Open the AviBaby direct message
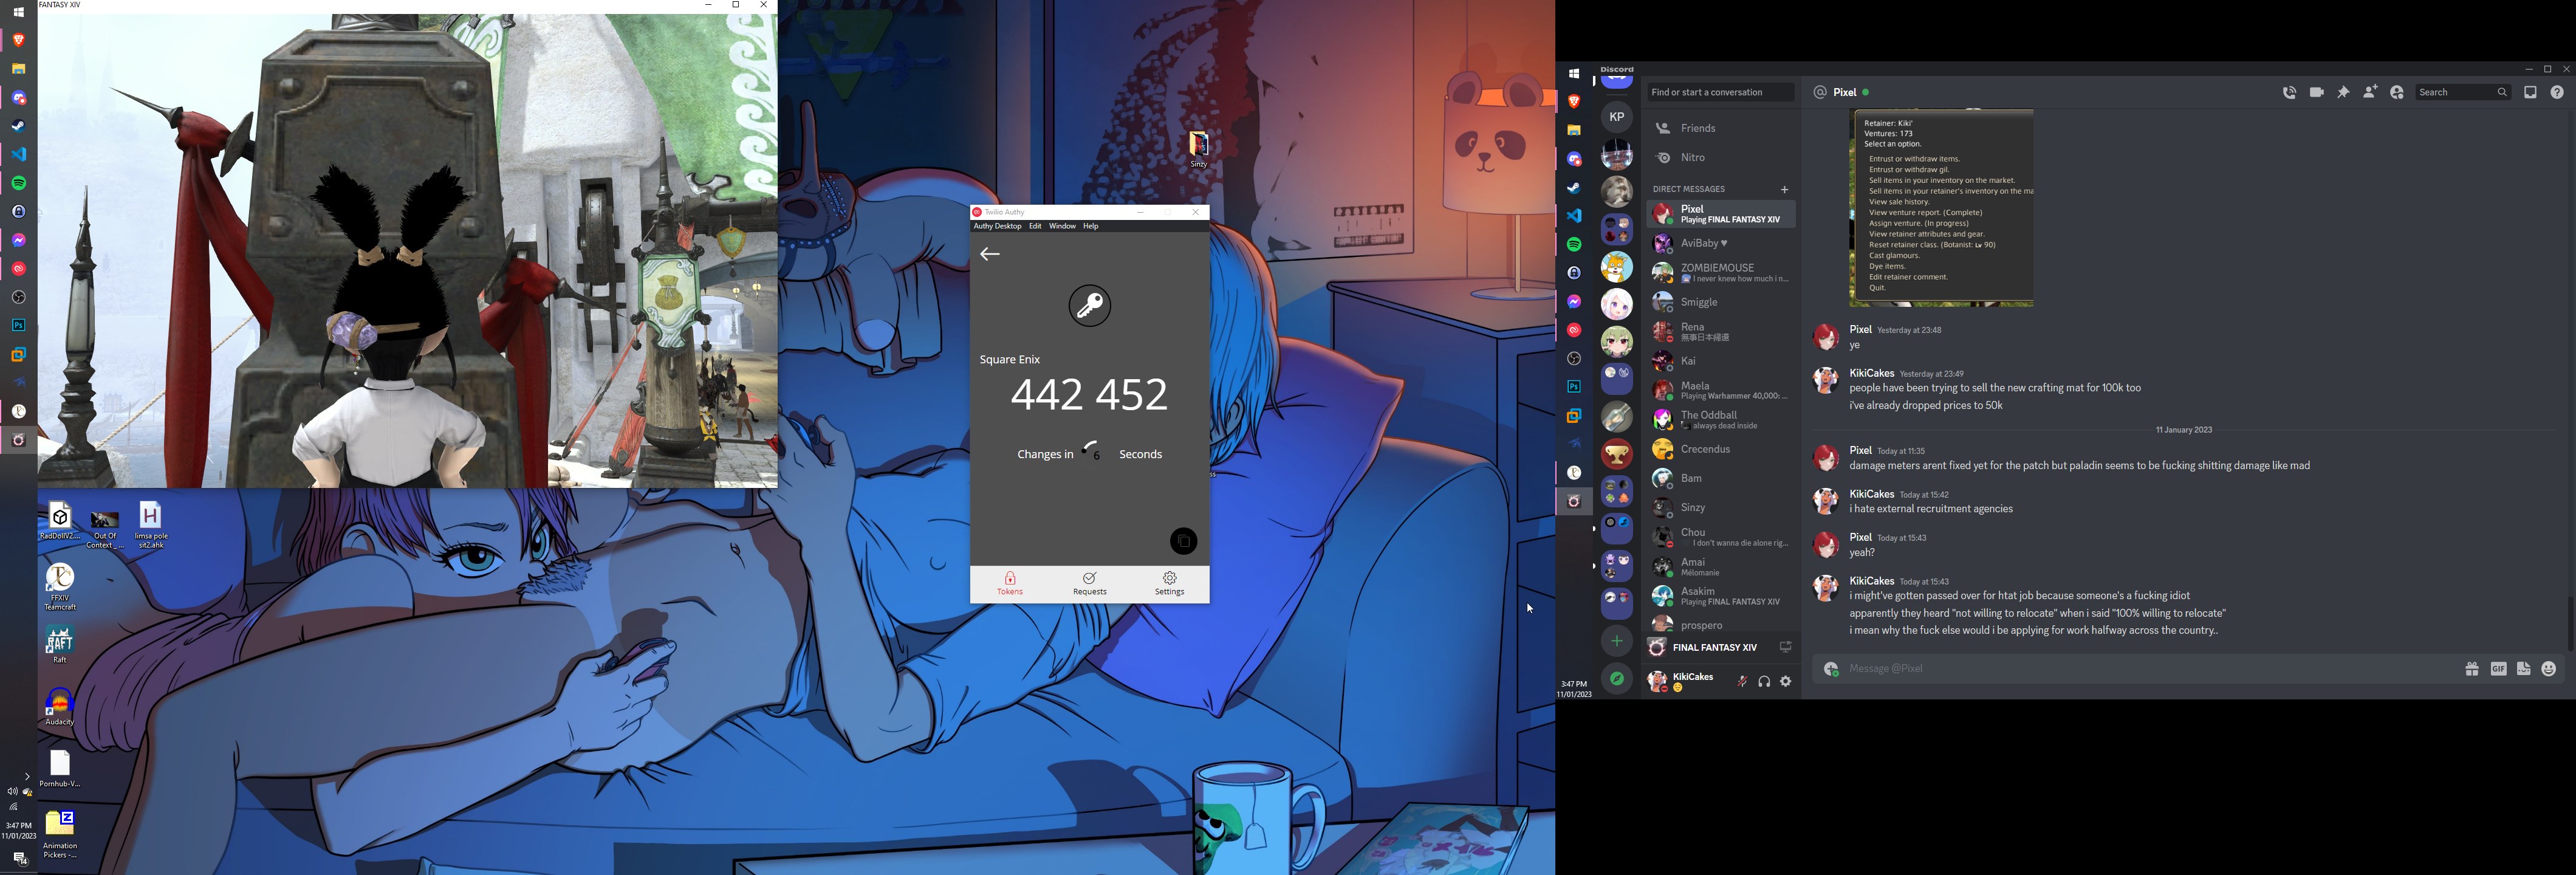The image size is (2576, 875). click(1720, 244)
